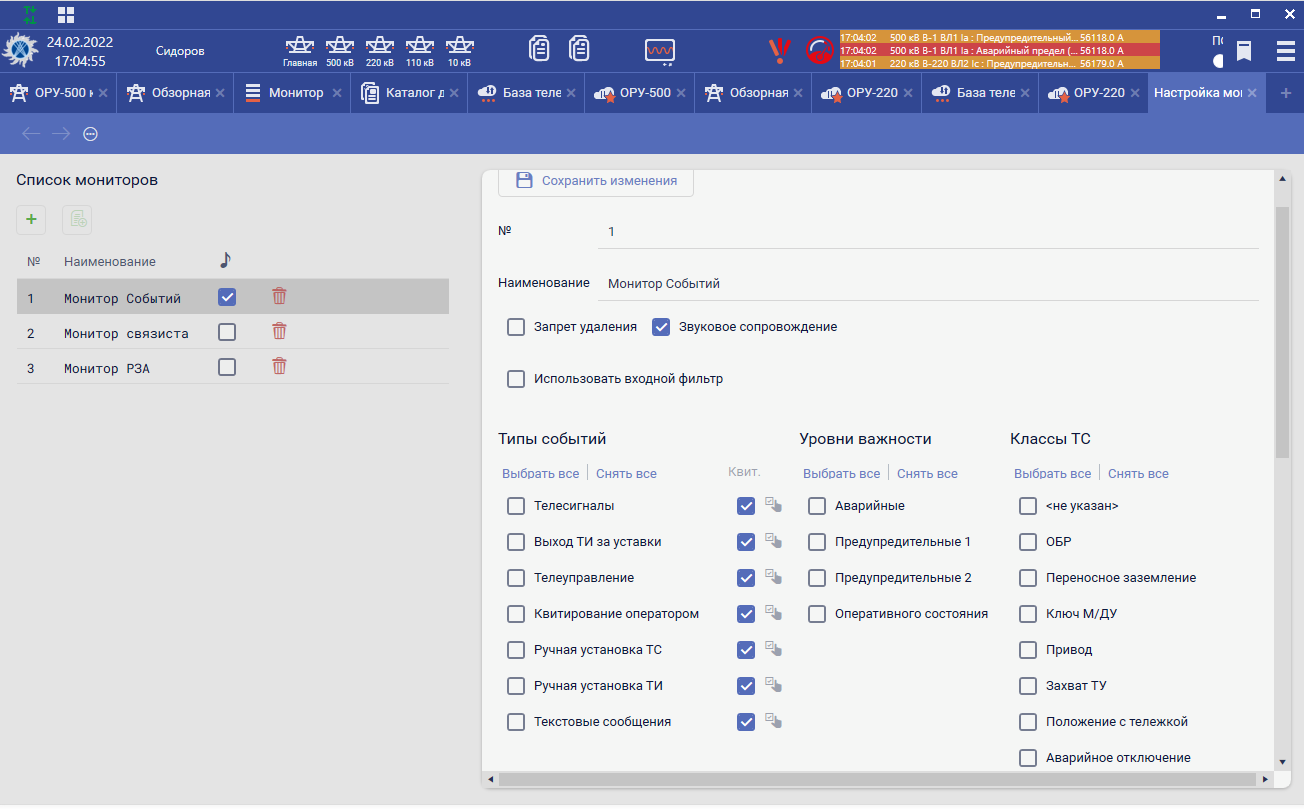This screenshot has height=809, width=1304.
Task: Click Выбрать все under Классы ТС
Action: click(1052, 474)
